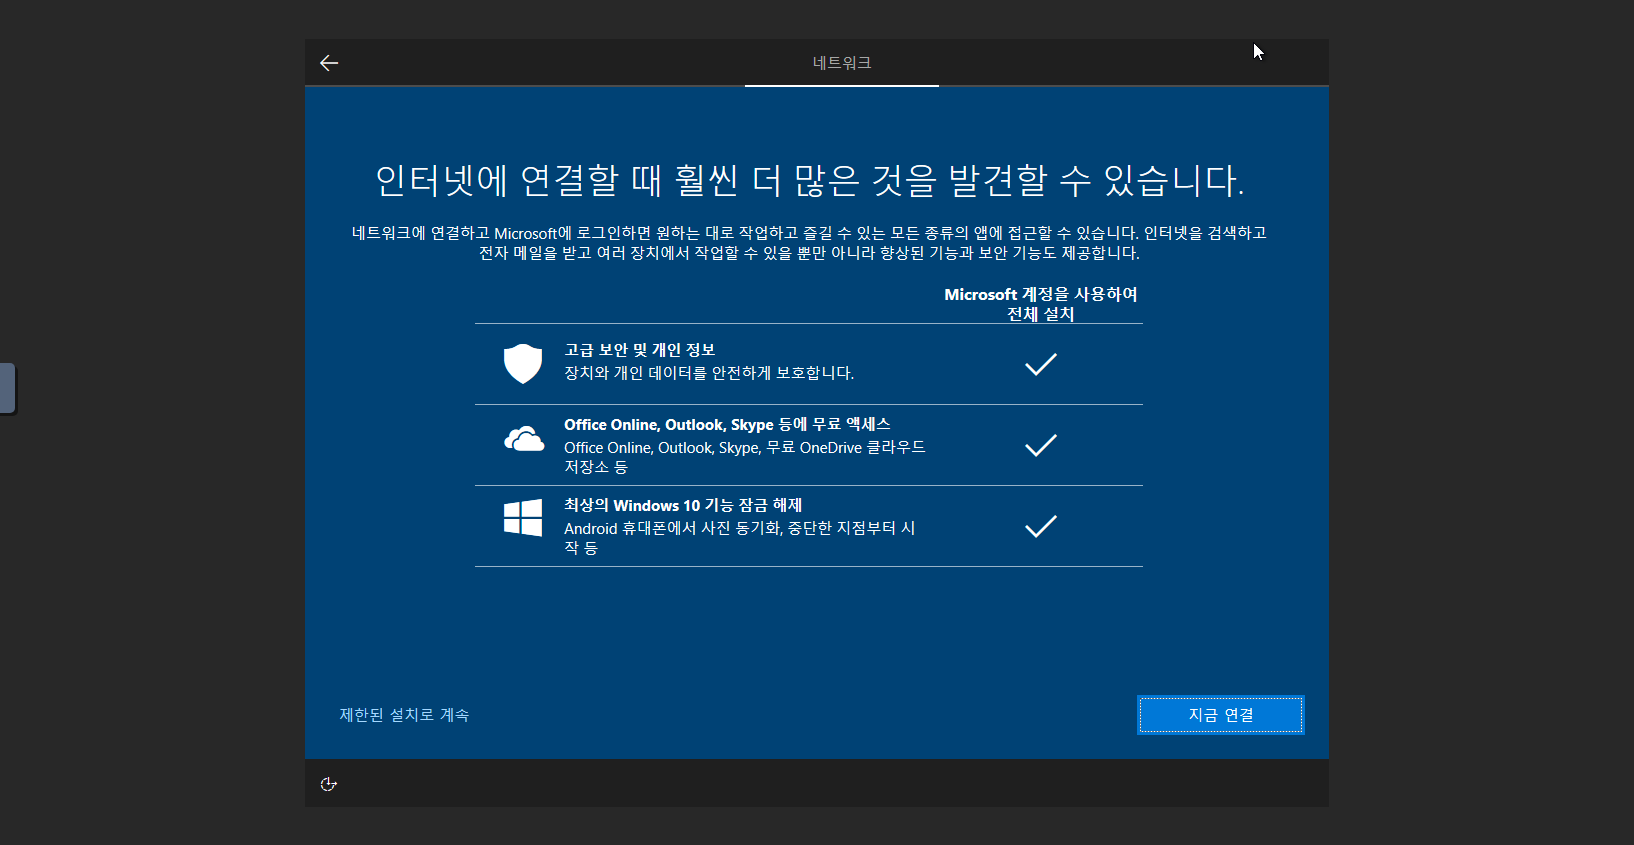Go back using the arrow icon

[329, 63]
